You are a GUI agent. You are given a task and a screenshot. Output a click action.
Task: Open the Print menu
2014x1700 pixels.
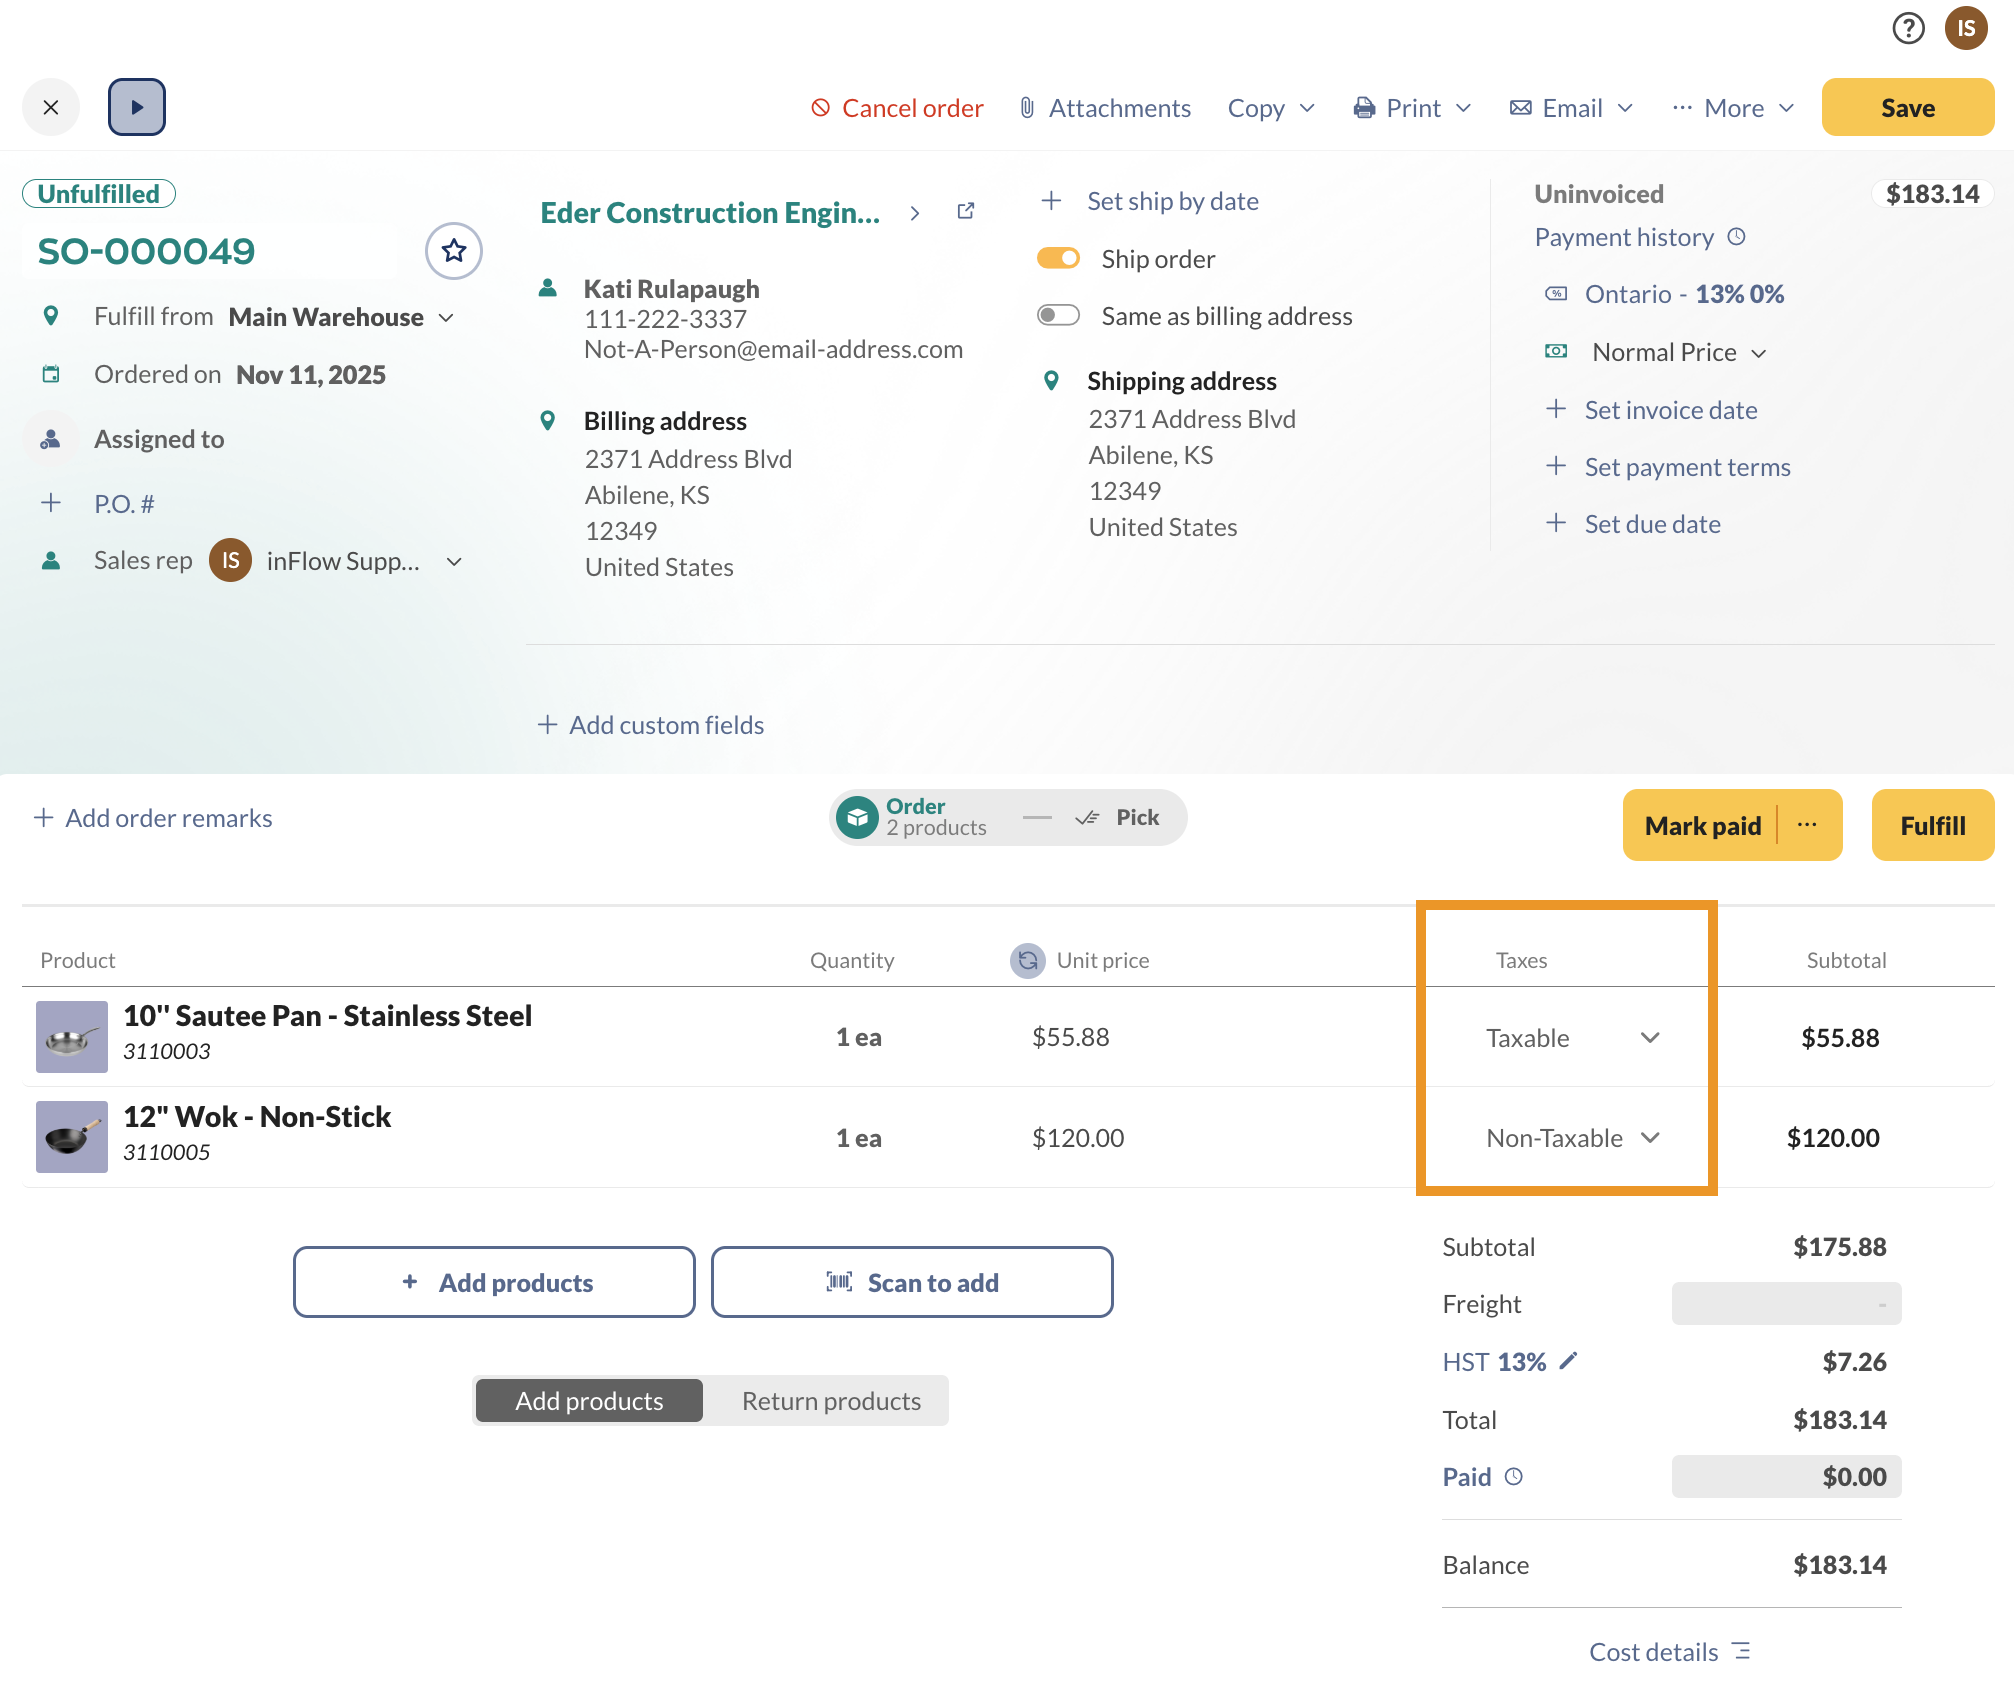coord(1412,108)
